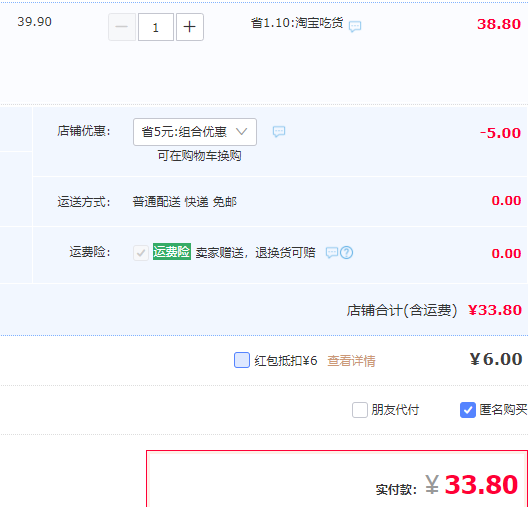Click the chat bubble icon beside 淘宝吃货

click(355, 26)
